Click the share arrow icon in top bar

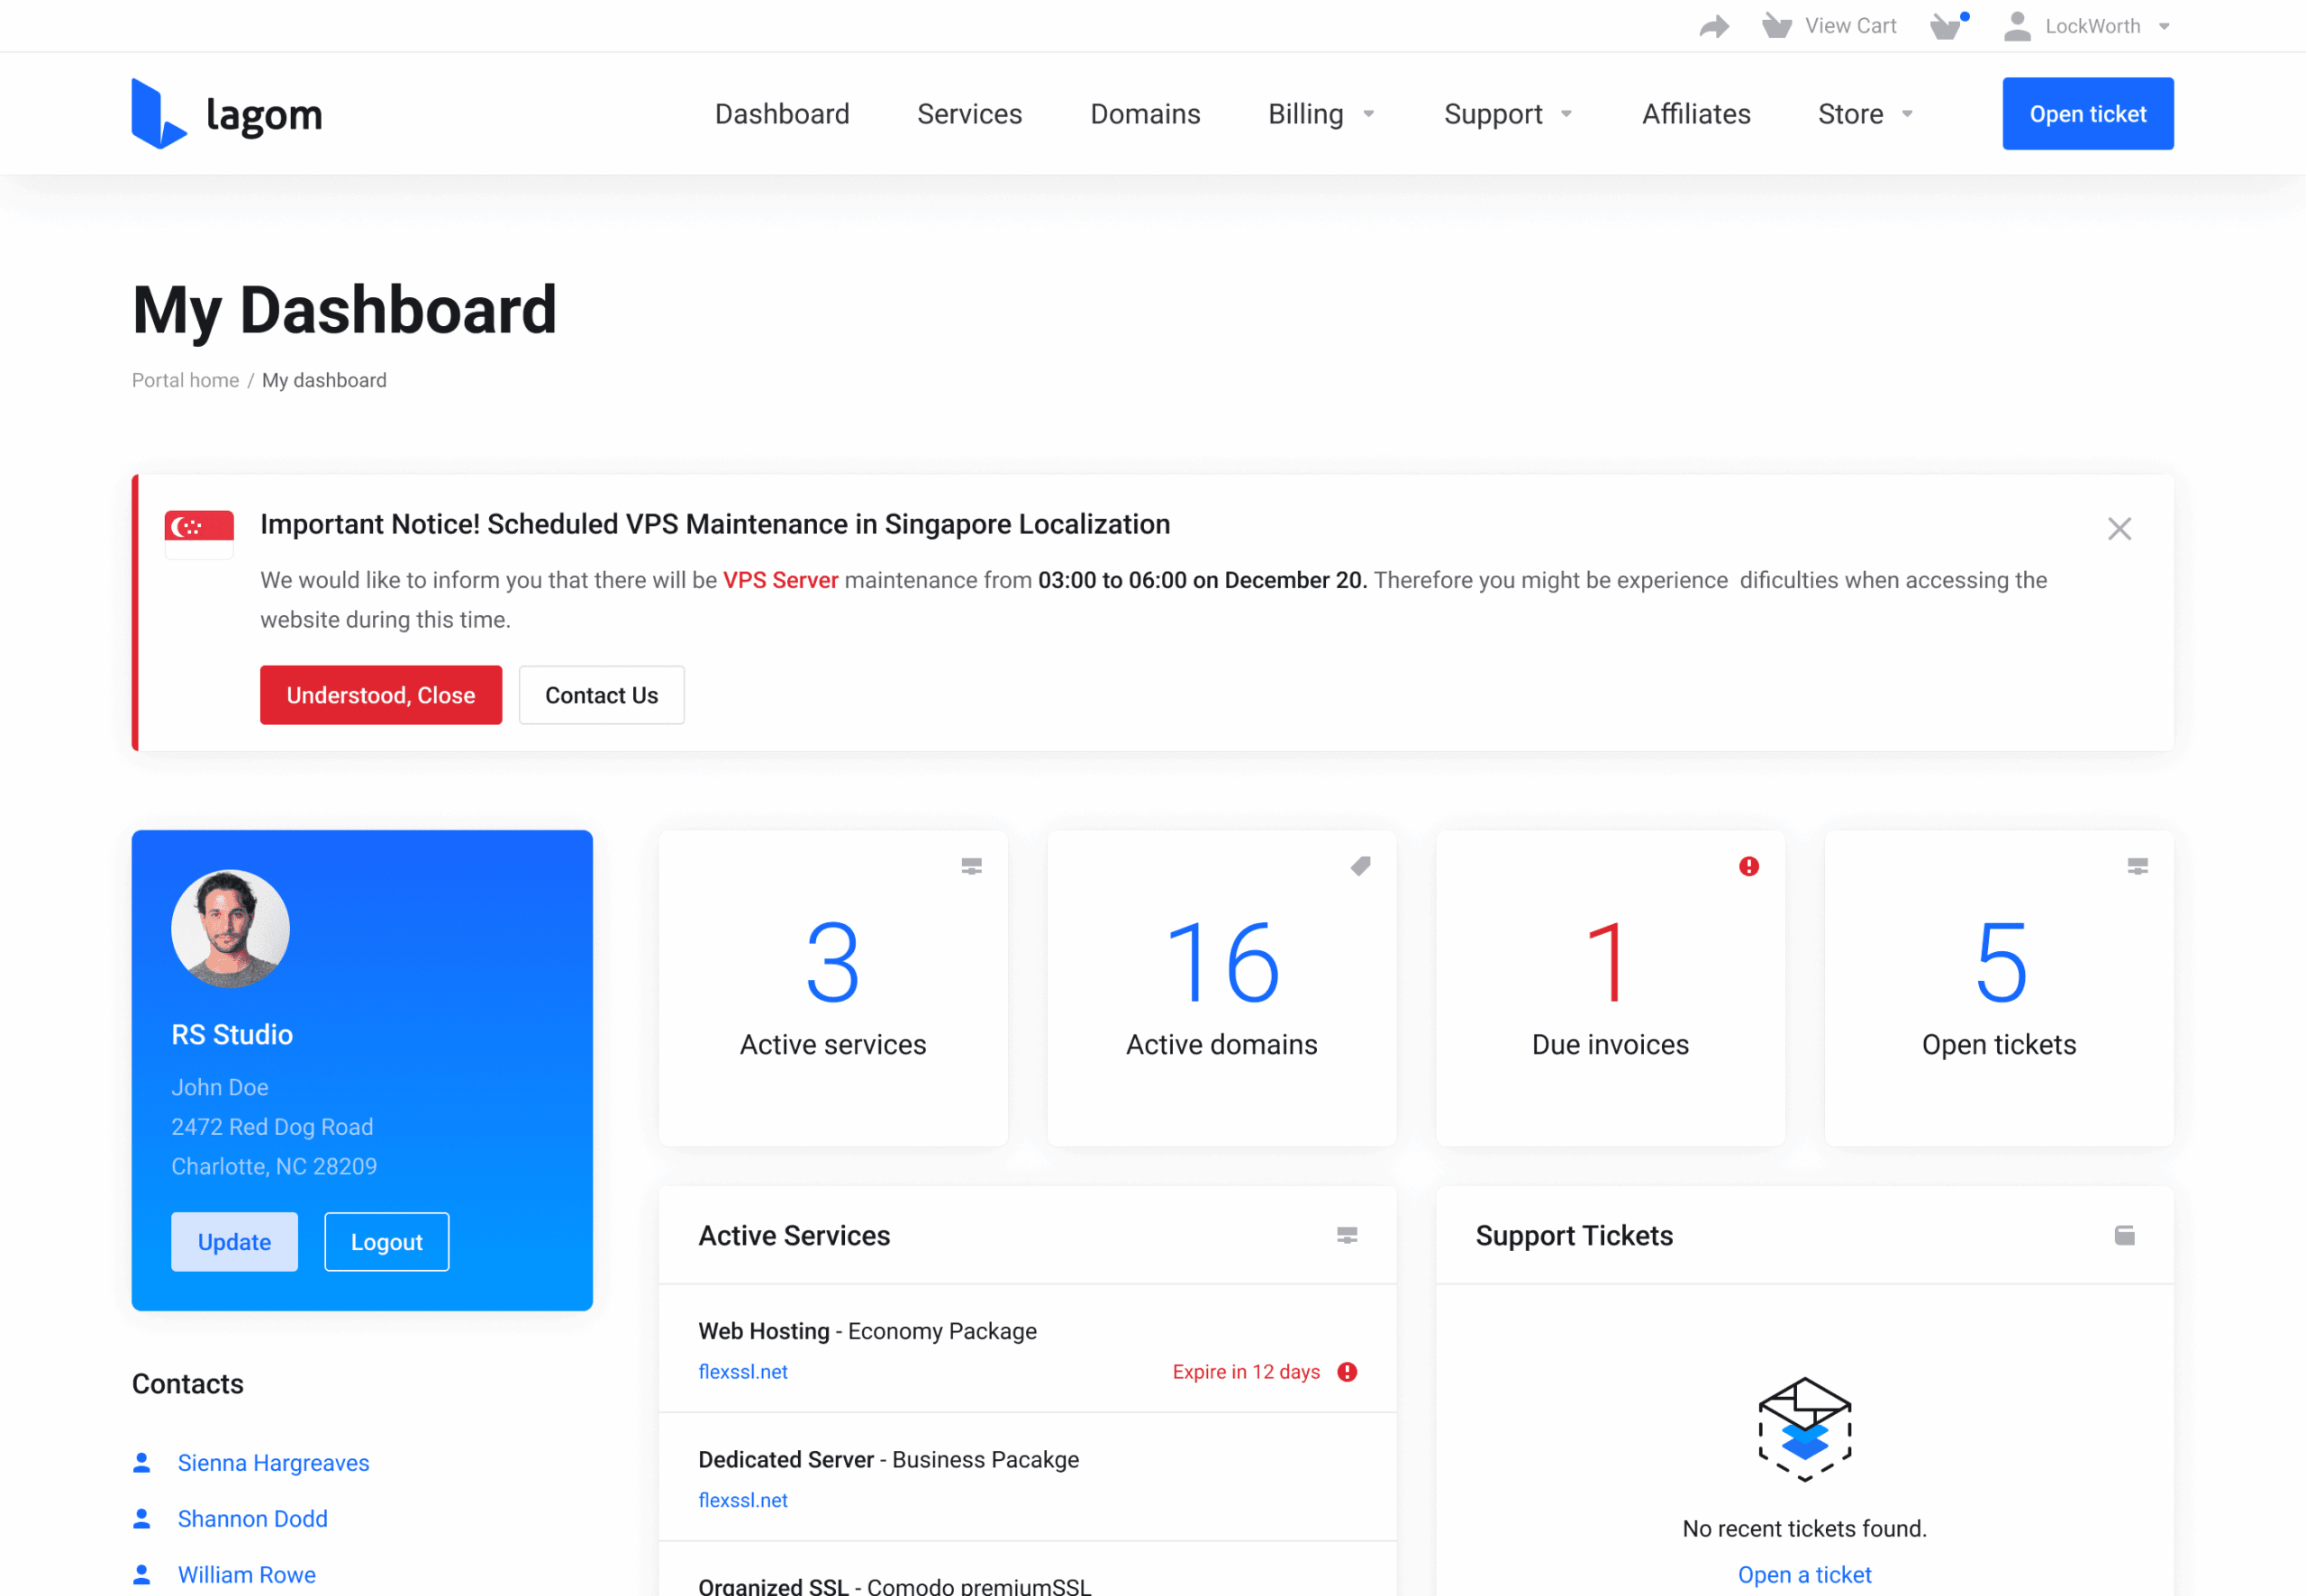pyautogui.click(x=1714, y=27)
